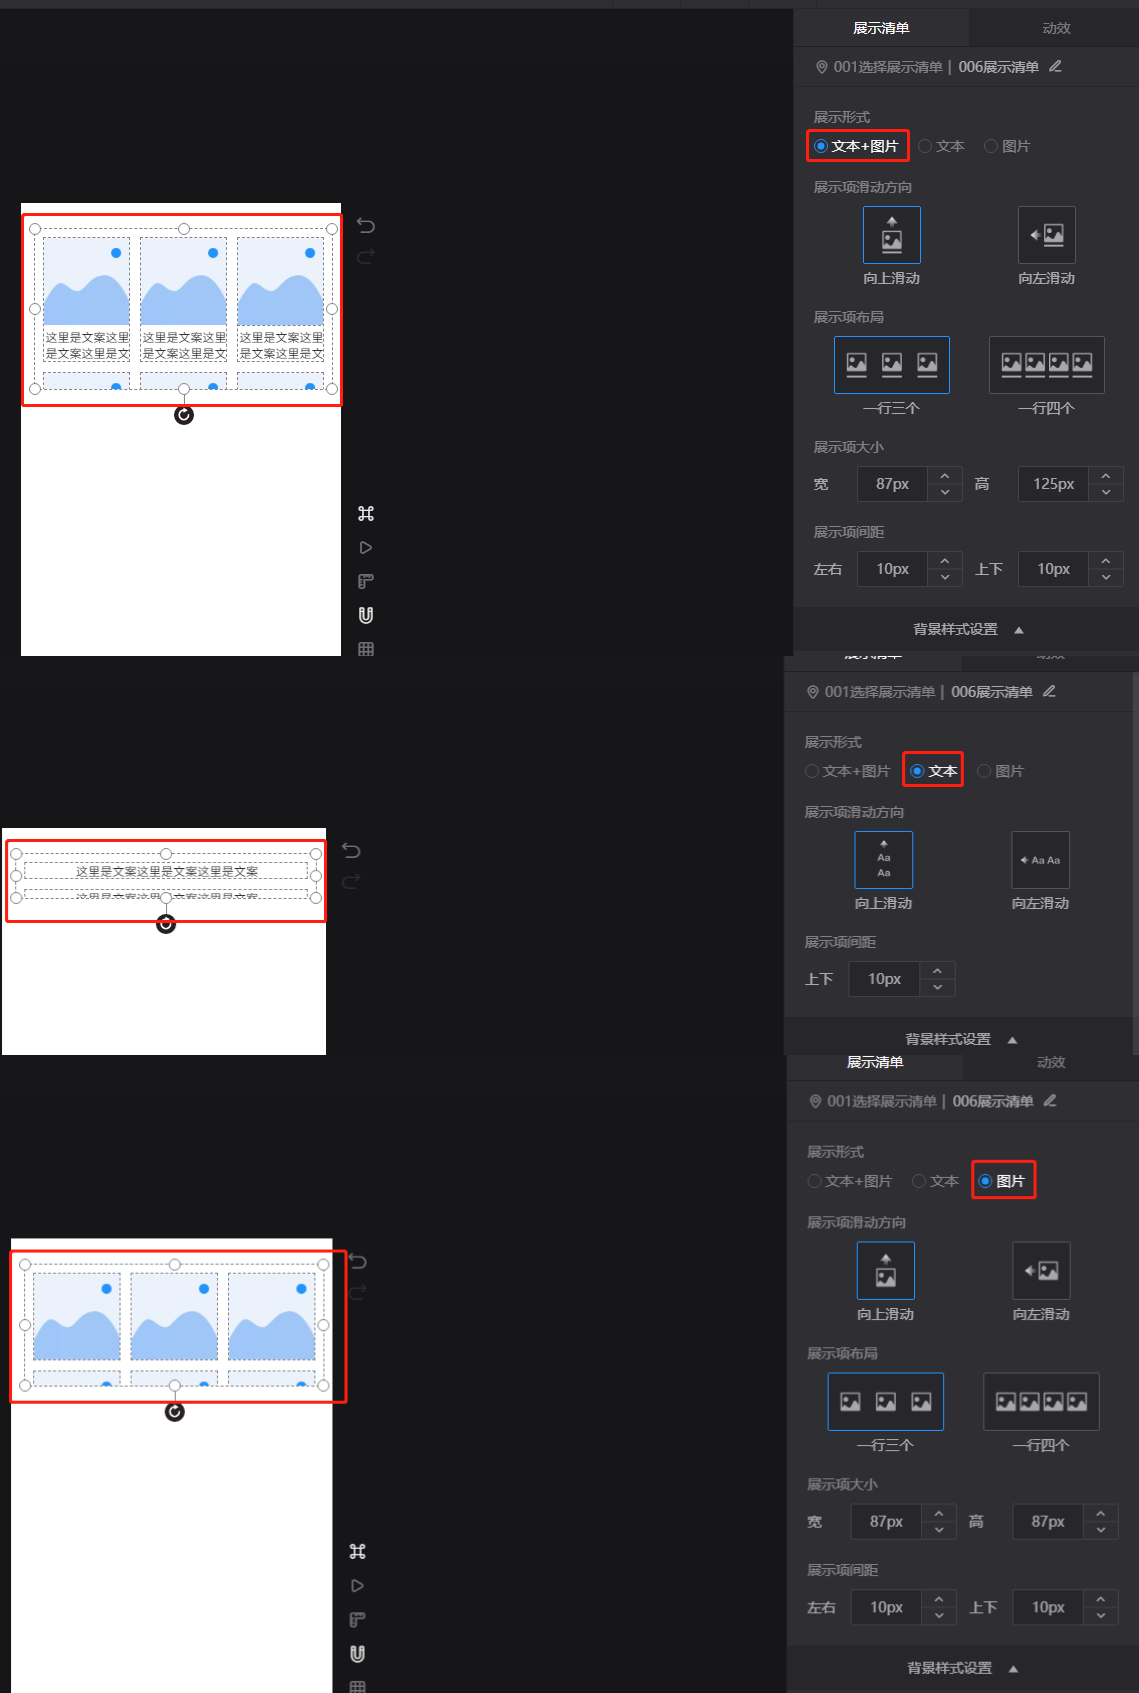Choose 向左滑动 icon in the bottom 图片 panel
1139x1693 pixels.
pos(1041,1271)
